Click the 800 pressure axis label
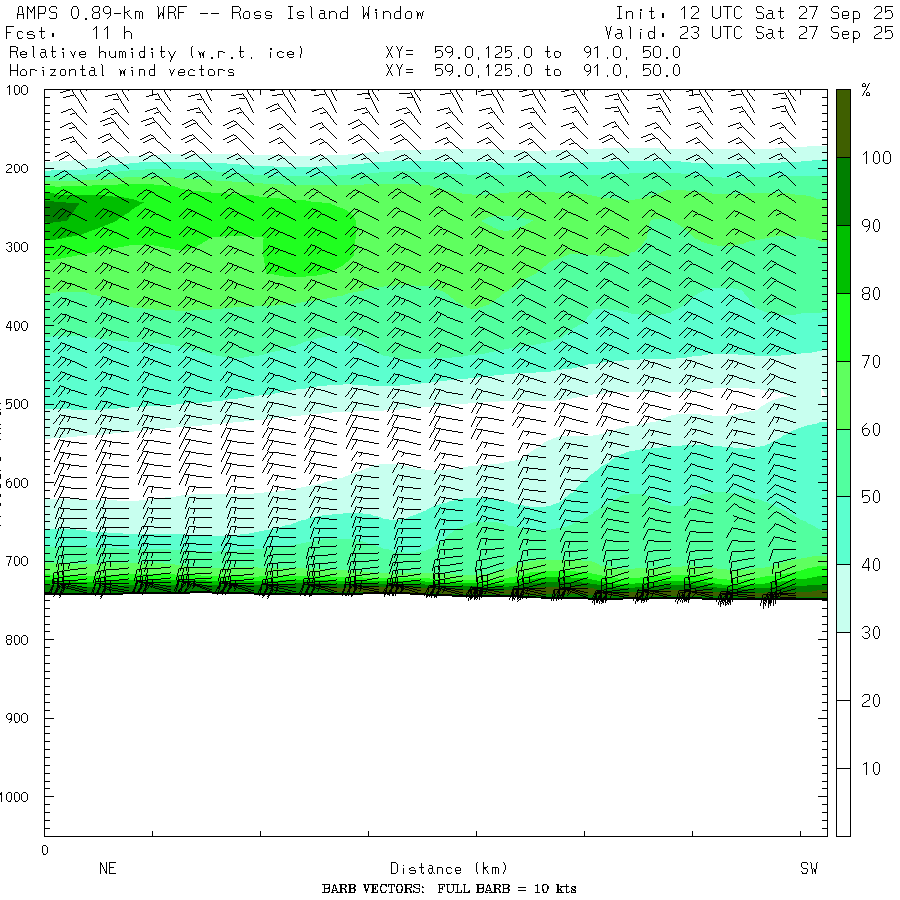 17,639
